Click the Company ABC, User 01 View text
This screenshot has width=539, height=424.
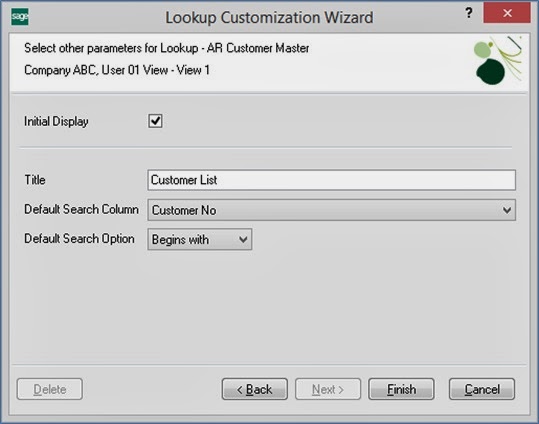(96, 70)
